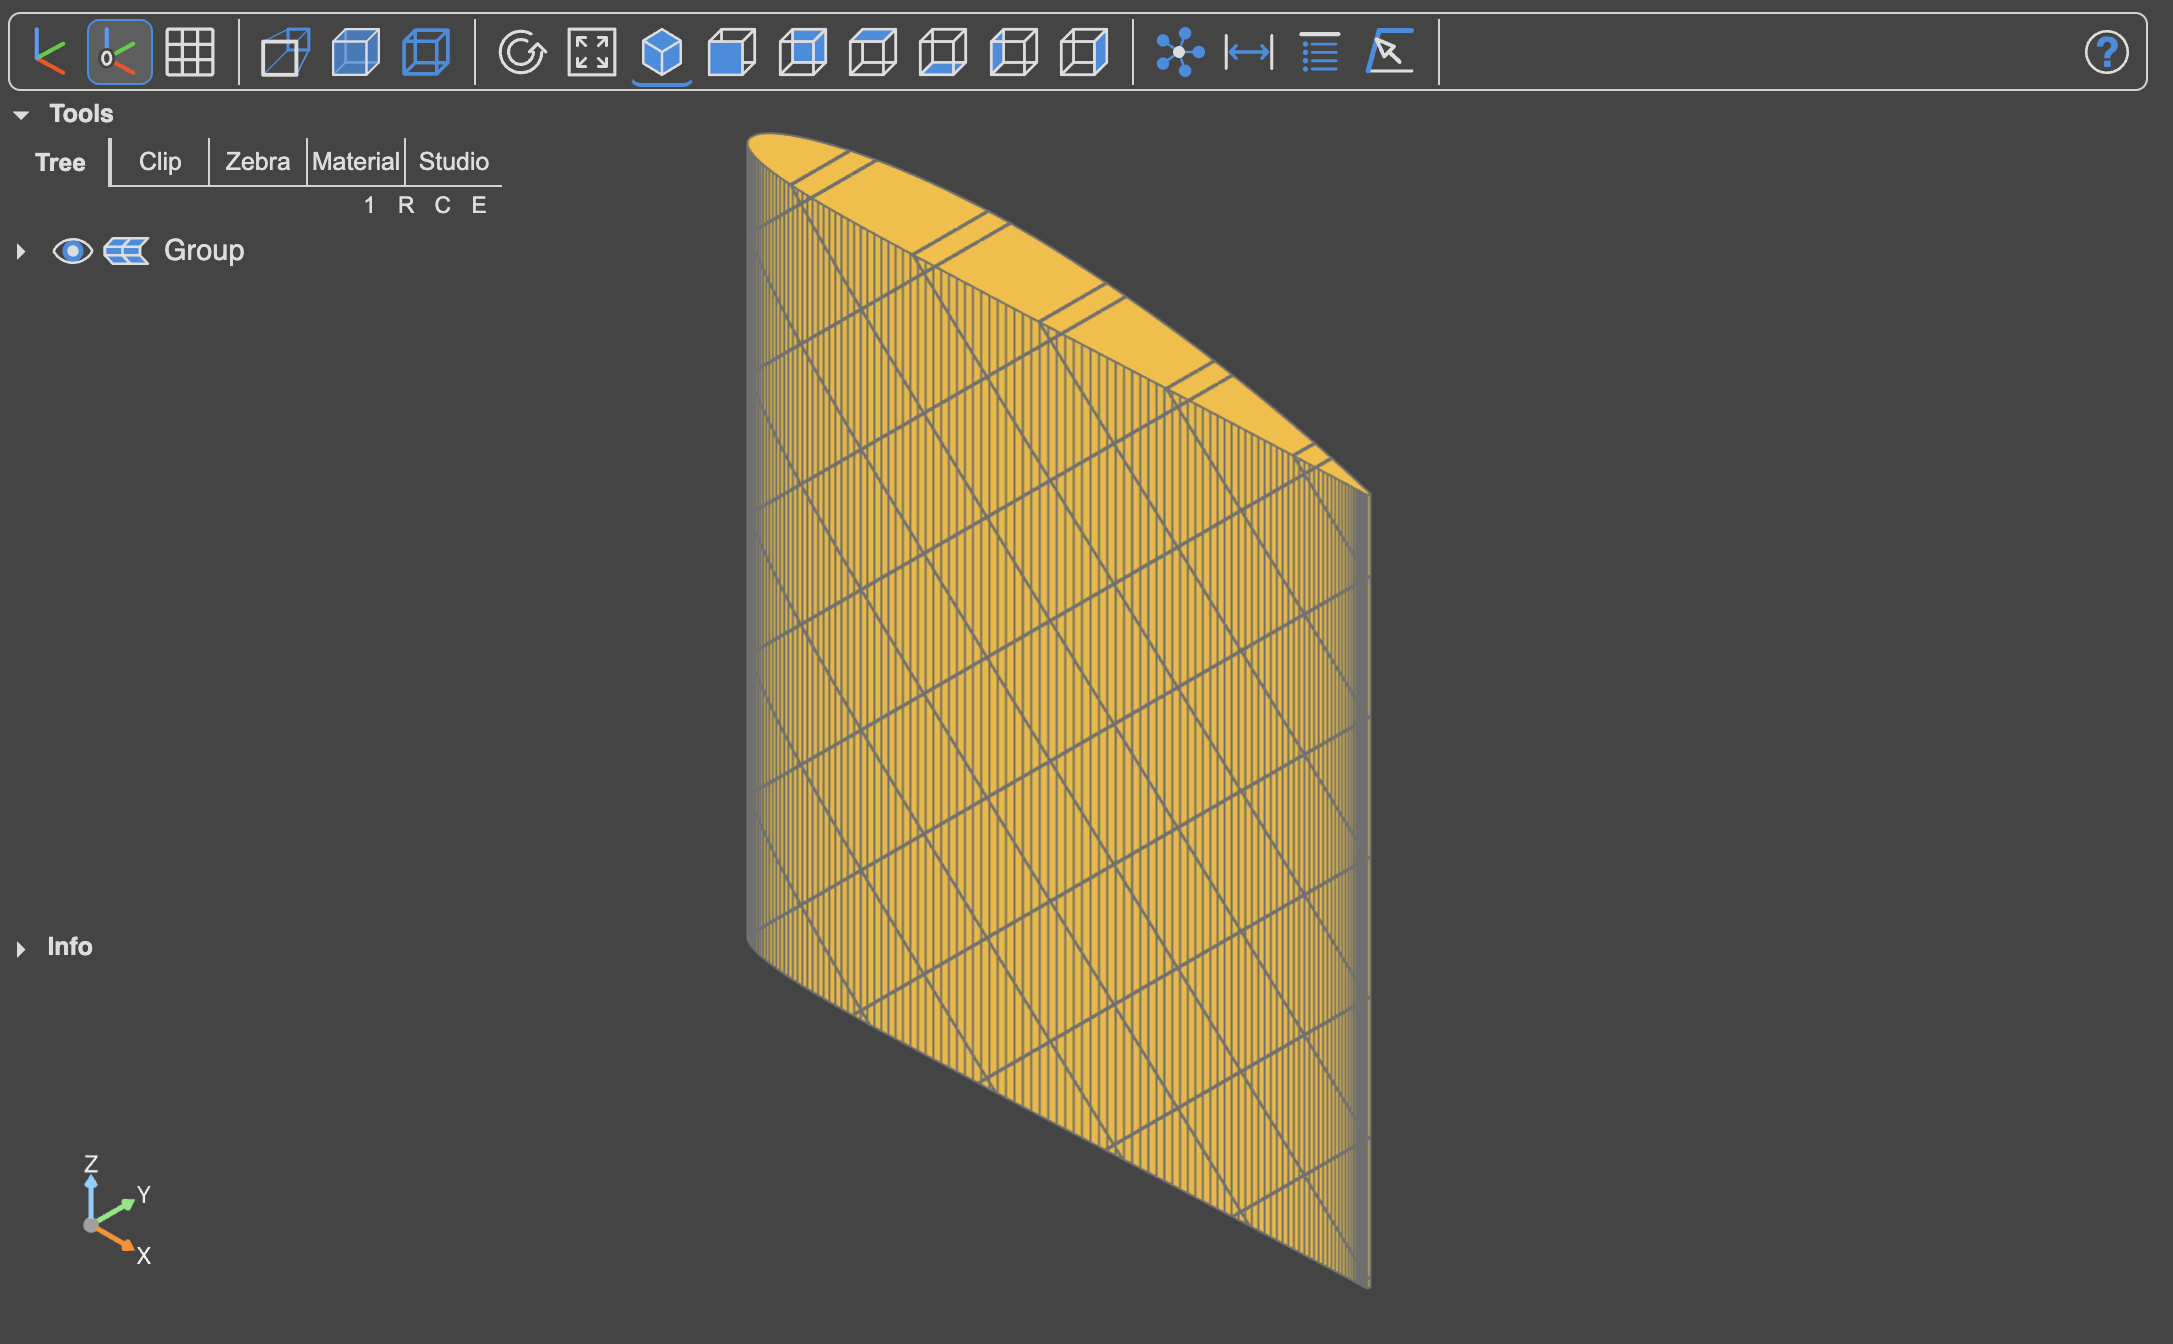Click the reset view icon
Screen dimensions: 2173x1344
tap(522, 52)
